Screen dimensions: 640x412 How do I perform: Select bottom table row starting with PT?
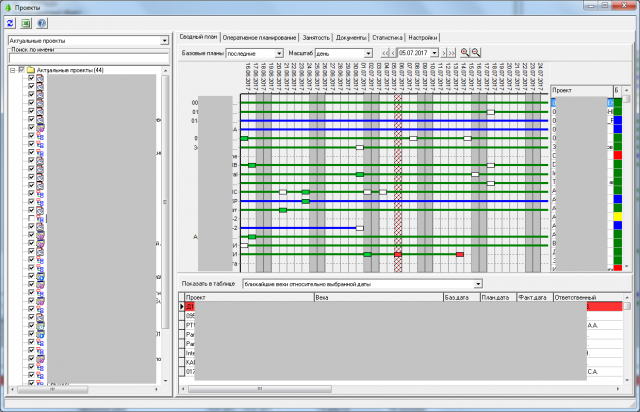click(x=401, y=325)
